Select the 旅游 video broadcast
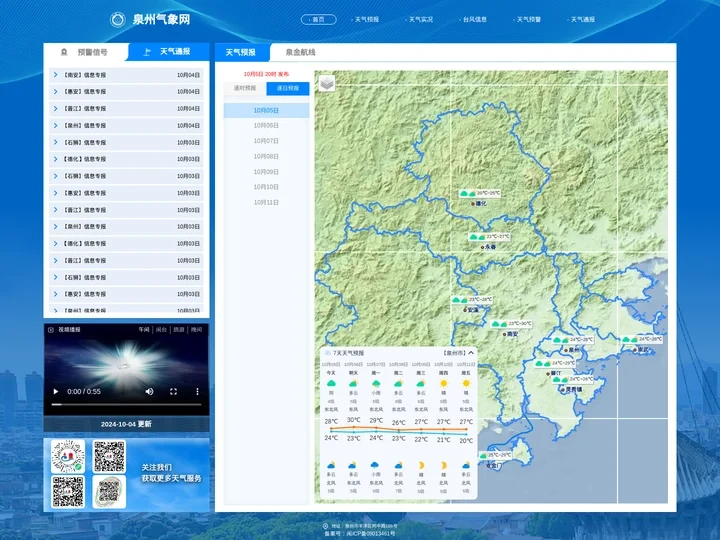Image resolution: width=720 pixels, height=540 pixels. pyautogui.click(x=179, y=330)
